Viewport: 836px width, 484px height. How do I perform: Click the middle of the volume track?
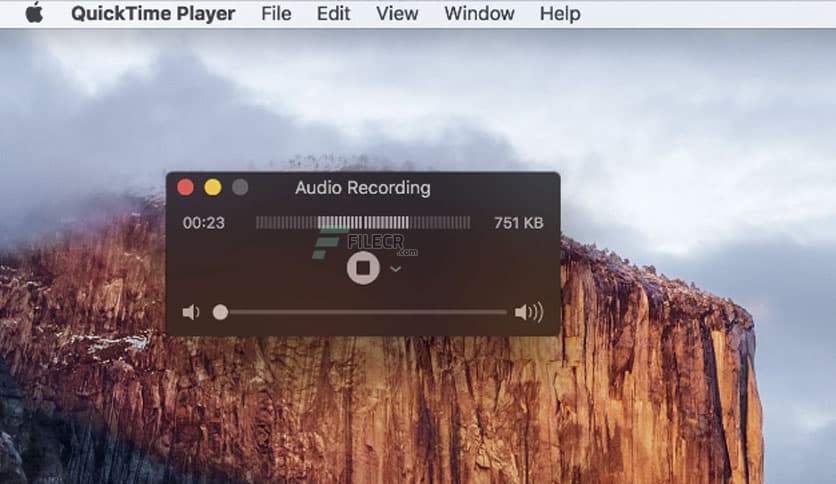[x=363, y=312]
